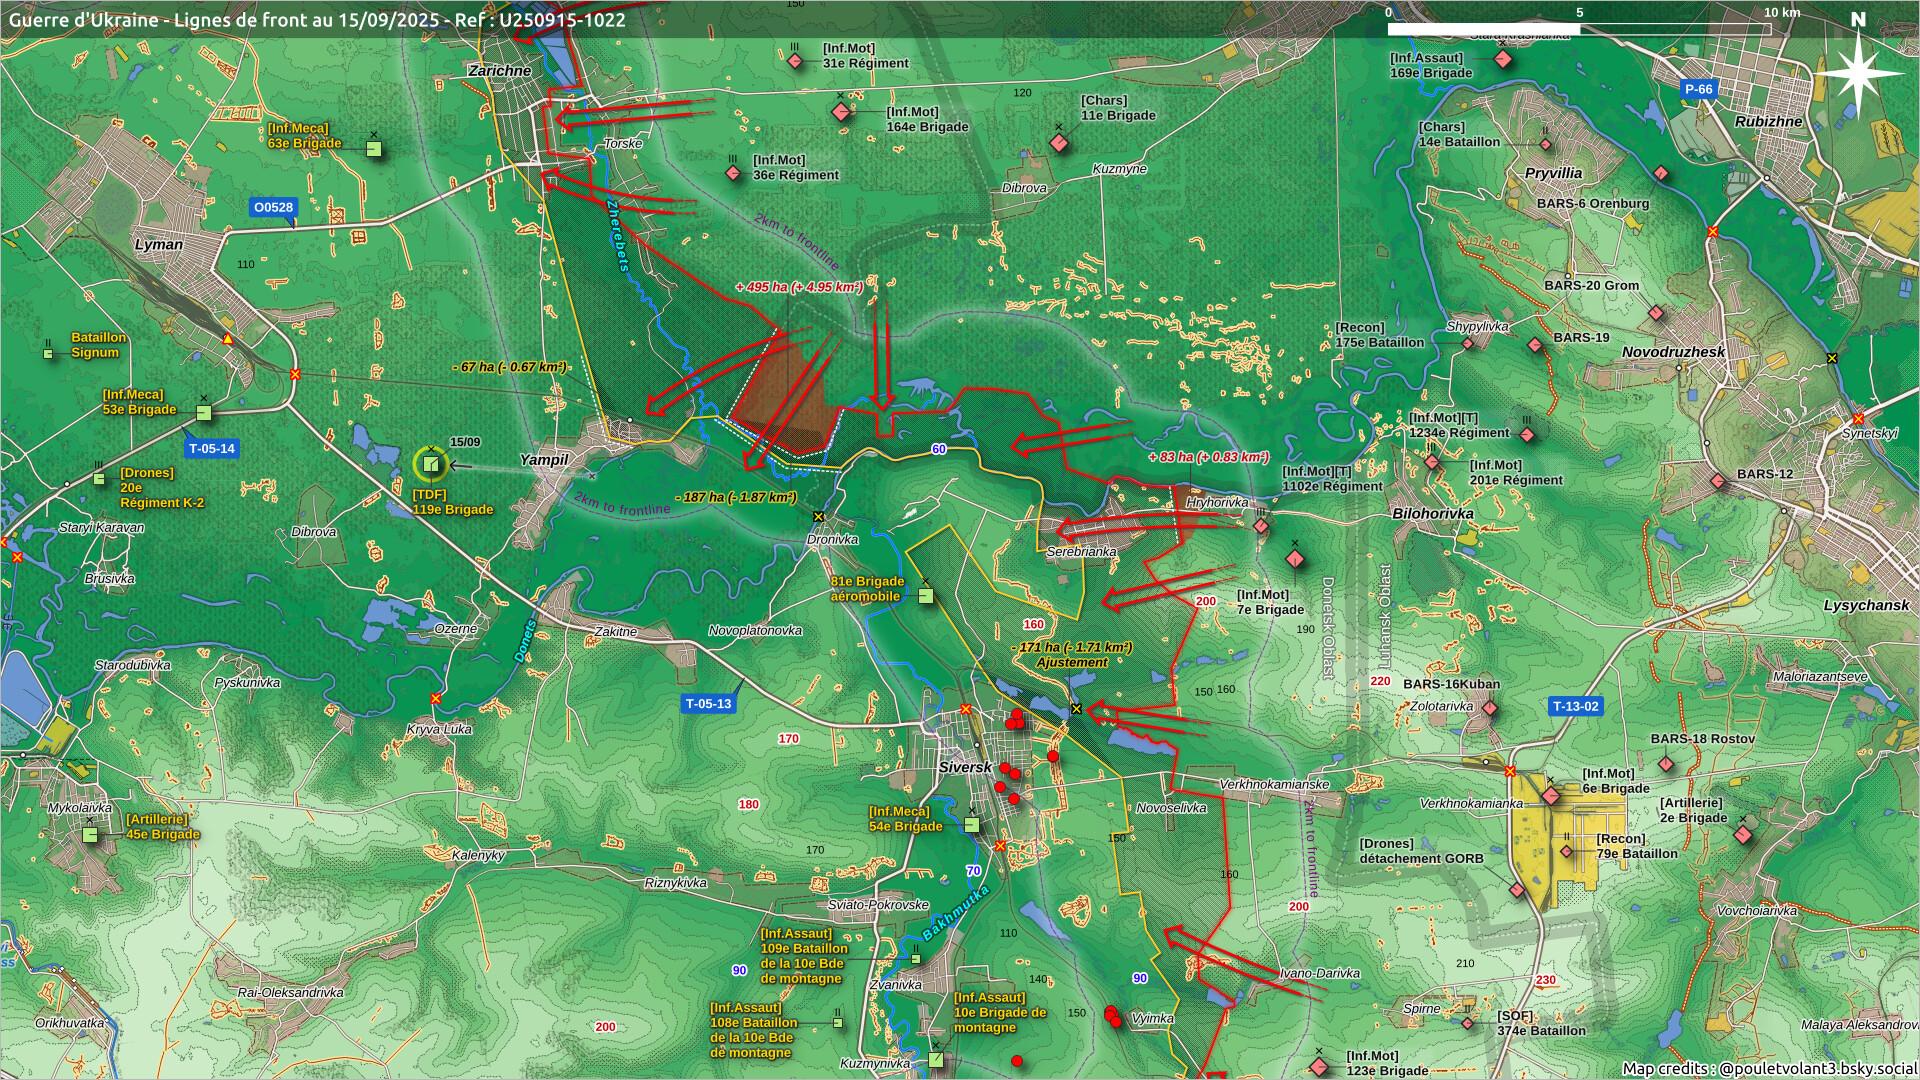Click the 119e Brigade TDF unit icon
1920x1080 pixels.
(x=431, y=464)
